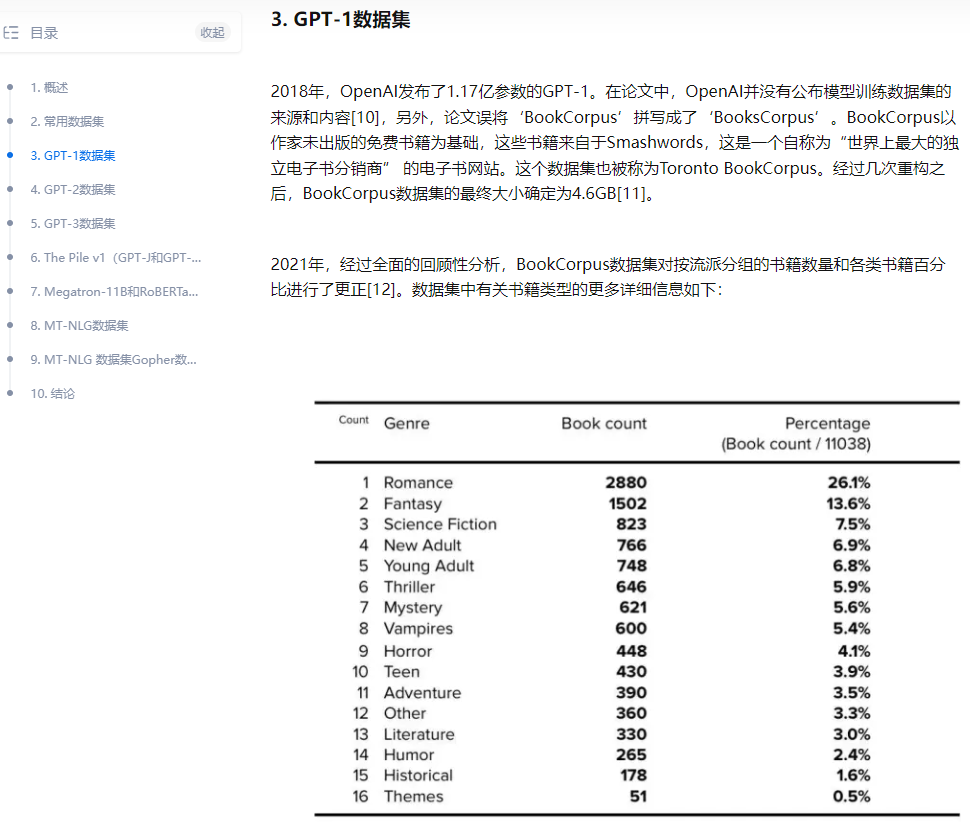Select the Romance genre cell
970x822 pixels.
tap(418, 482)
